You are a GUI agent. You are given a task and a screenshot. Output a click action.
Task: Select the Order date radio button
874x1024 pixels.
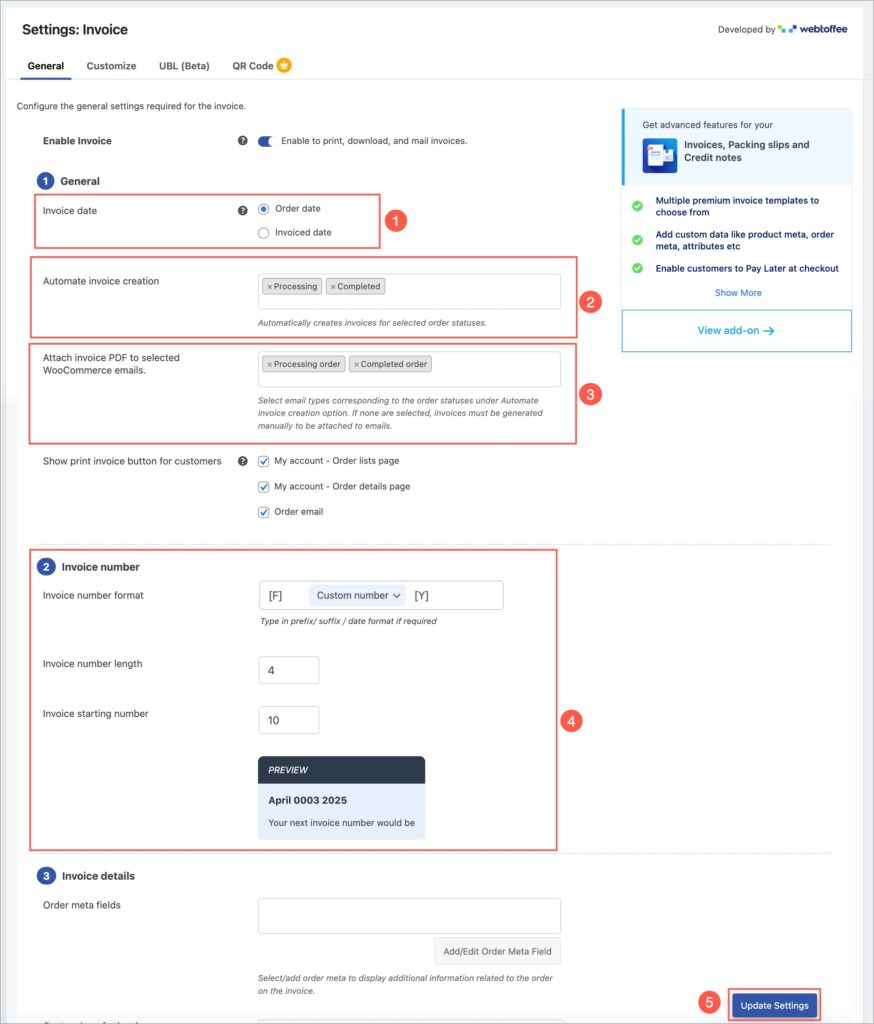coord(263,209)
